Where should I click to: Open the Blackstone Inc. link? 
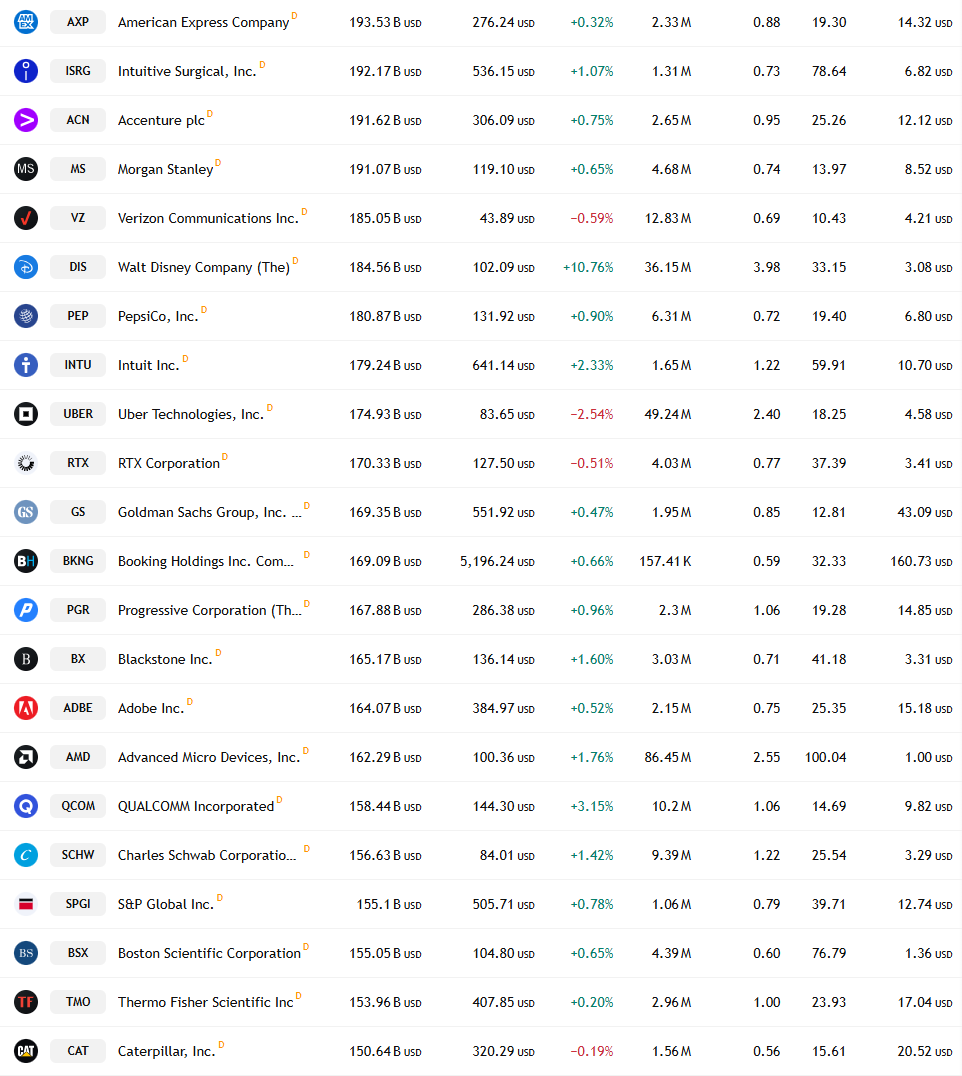pos(165,659)
